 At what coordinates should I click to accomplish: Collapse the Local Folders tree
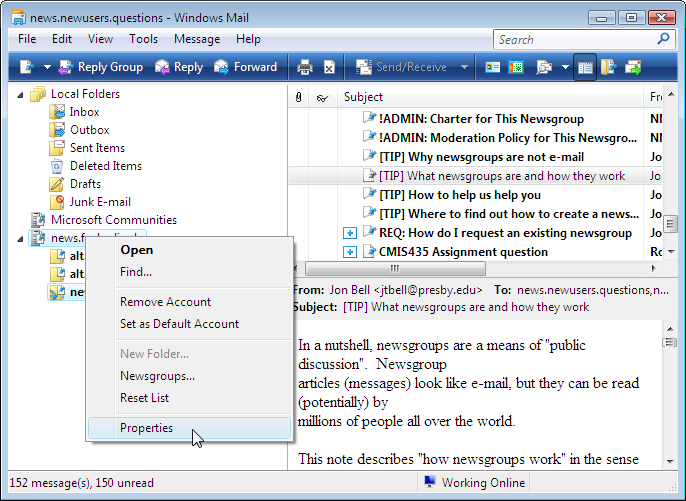click(x=22, y=94)
